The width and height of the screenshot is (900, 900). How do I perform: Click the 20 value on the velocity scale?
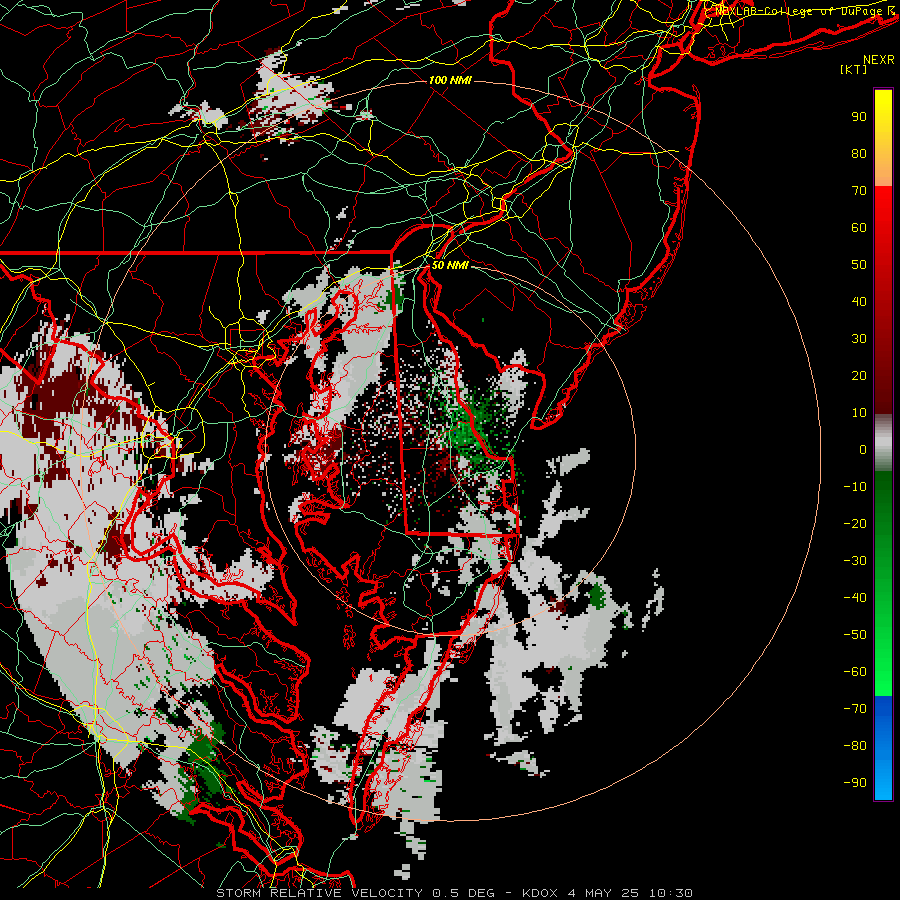click(x=859, y=376)
